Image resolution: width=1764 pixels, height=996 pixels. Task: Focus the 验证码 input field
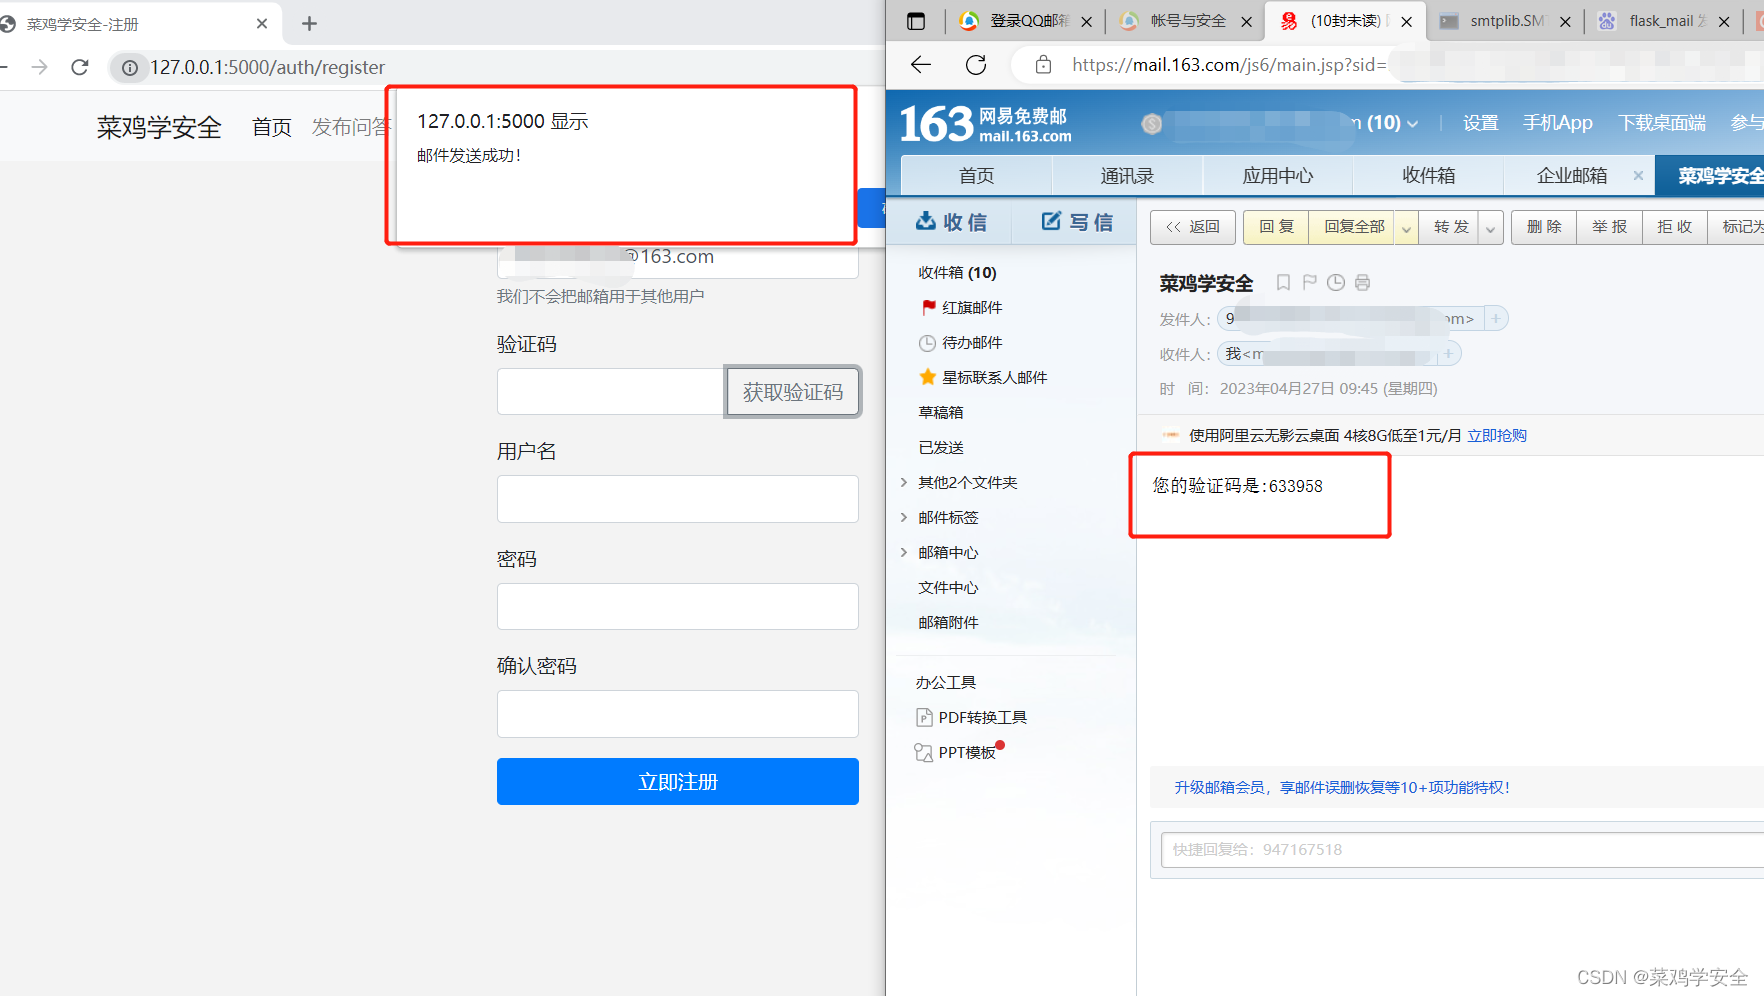(x=611, y=392)
